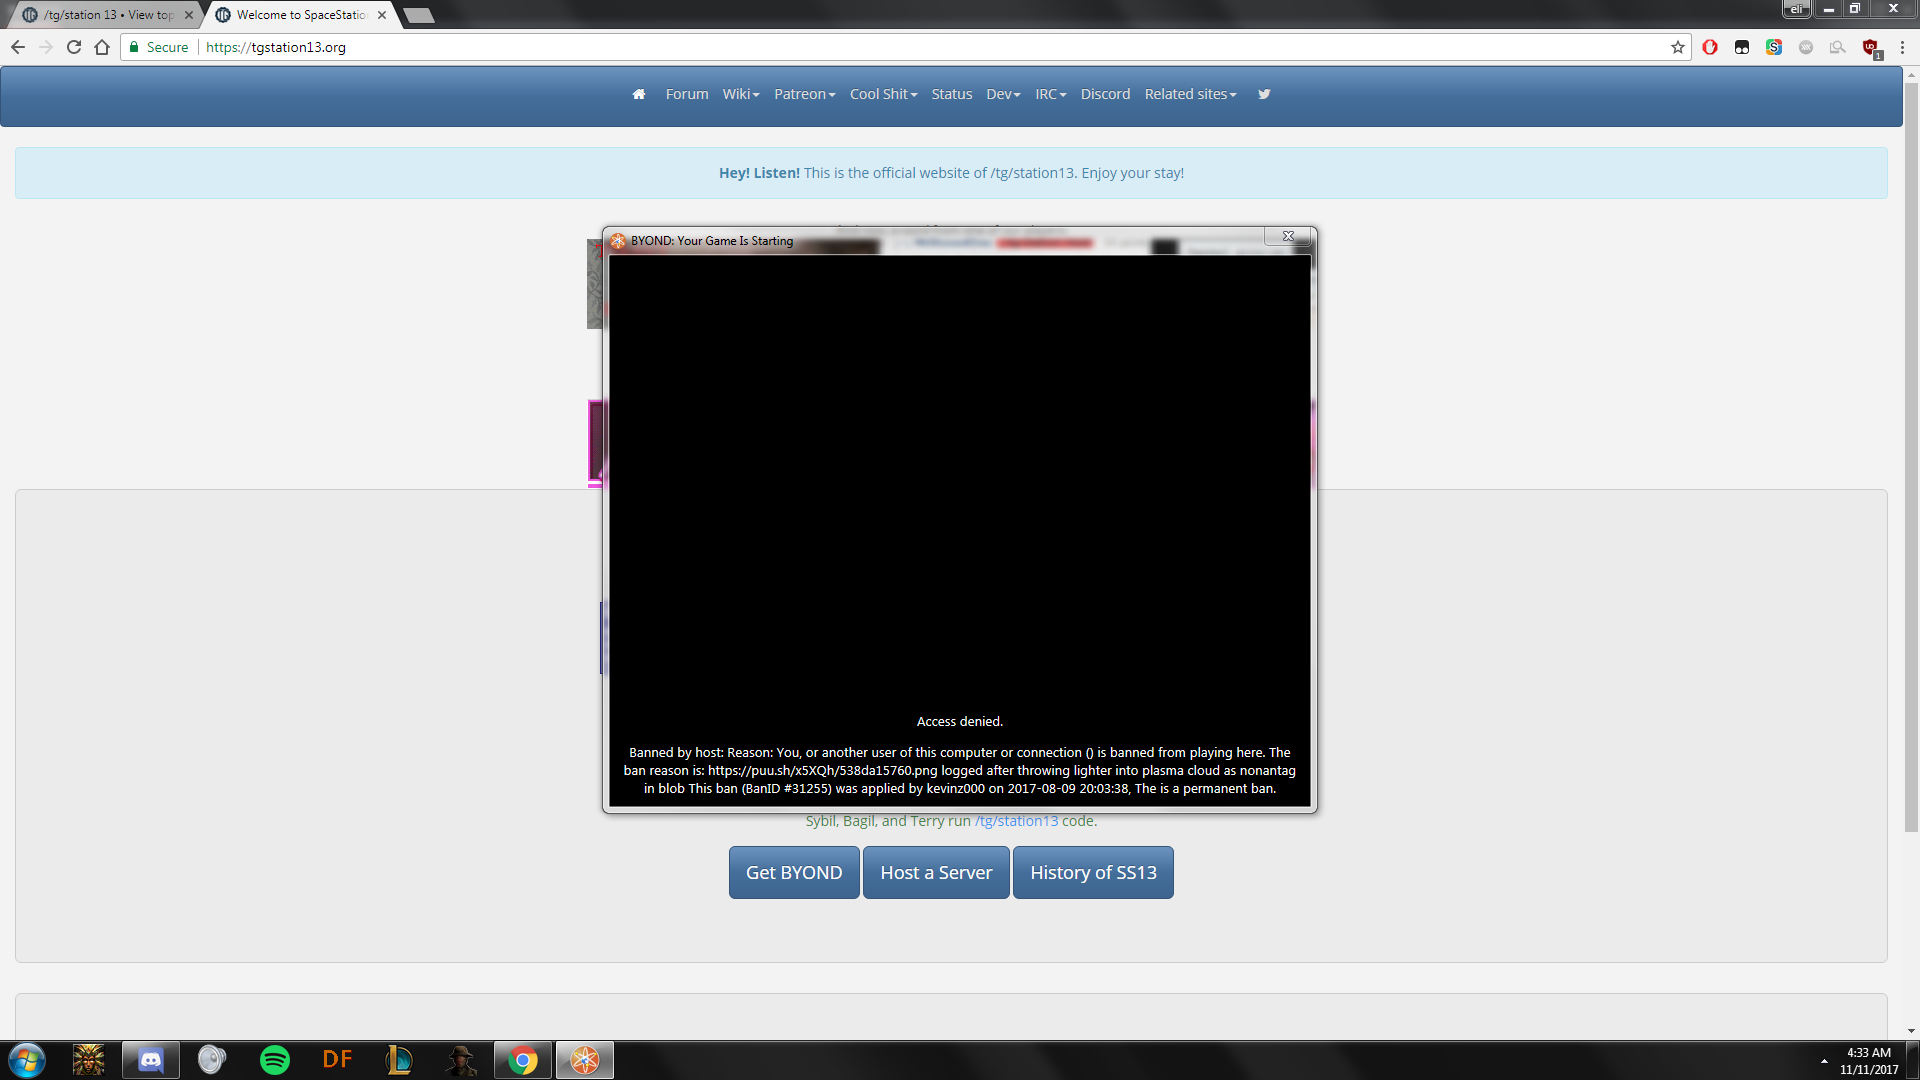Close the Welcome to SpaceStation tab
The image size is (1920, 1080).
click(382, 15)
